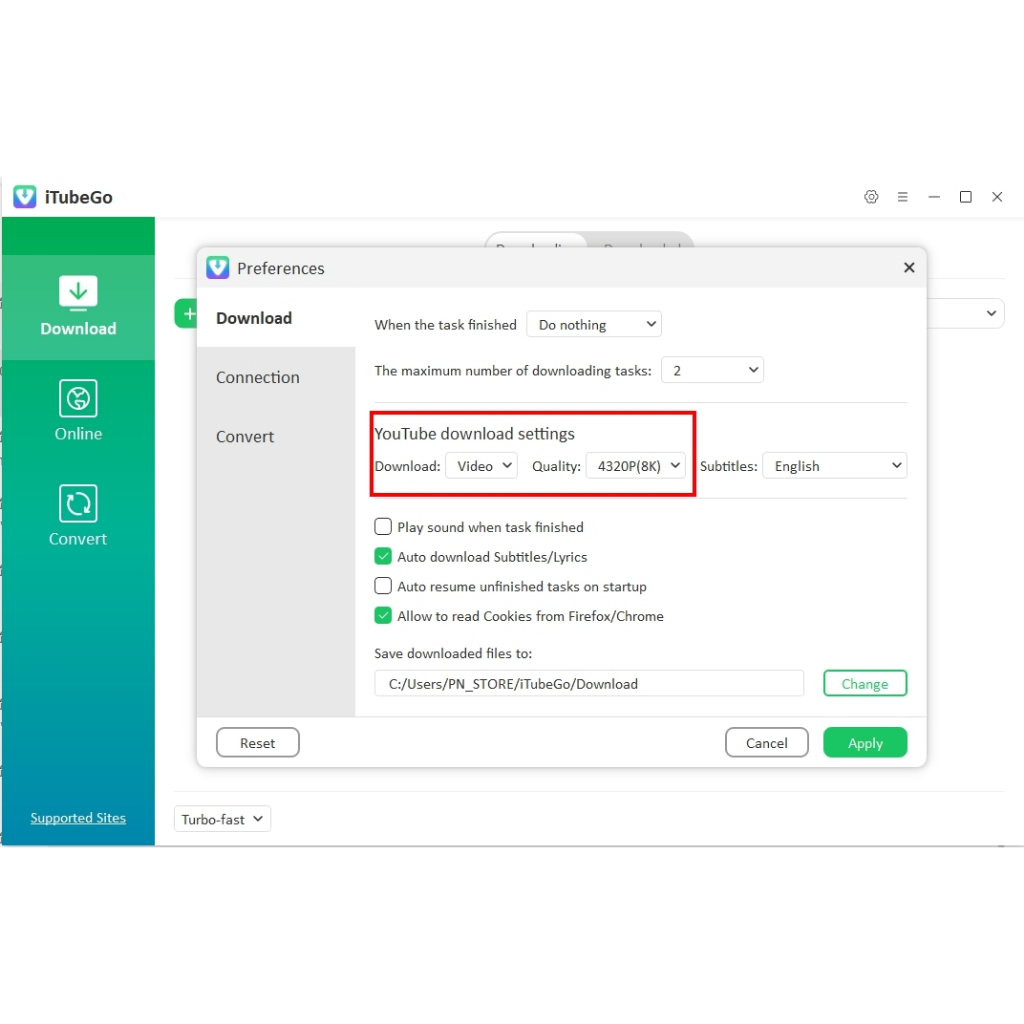The image size is (1024, 1024).
Task: Change the Quality dropdown from 4320P(8K)
Action: pos(636,465)
